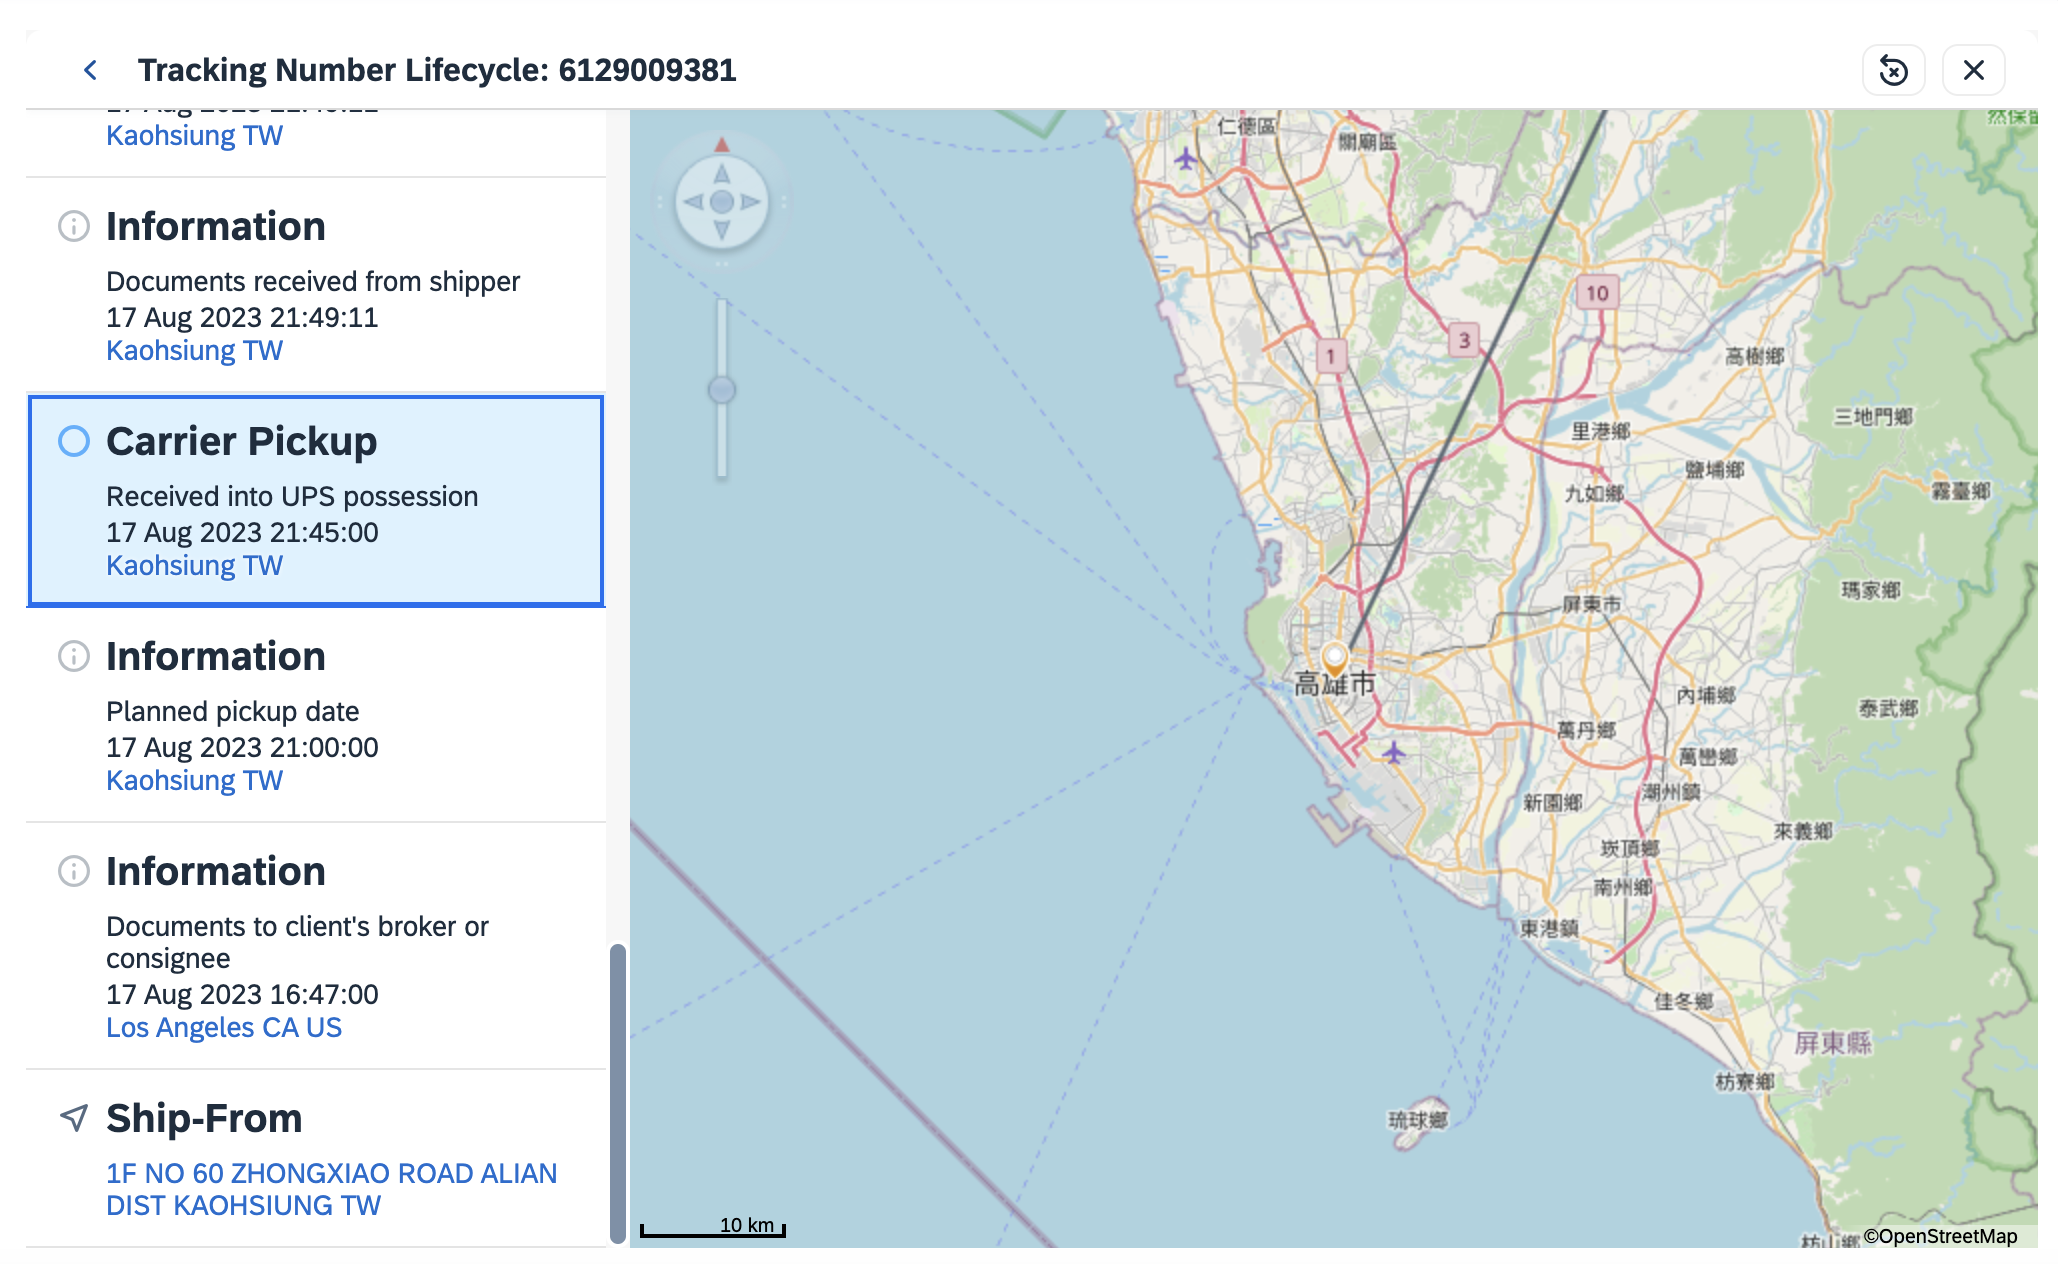The width and height of the screenshot is (2058, 1264).
Task: Click route 1 highway shield on map
Action: click(1331, 356)
